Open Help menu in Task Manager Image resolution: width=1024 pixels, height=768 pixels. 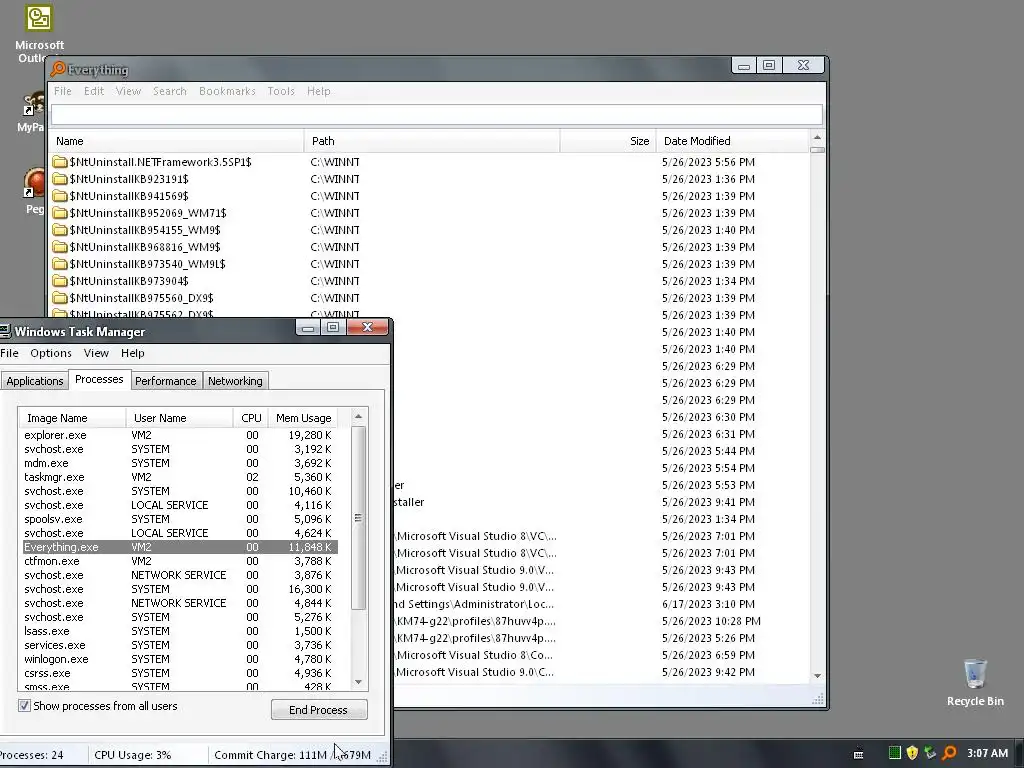coord(133,353)
